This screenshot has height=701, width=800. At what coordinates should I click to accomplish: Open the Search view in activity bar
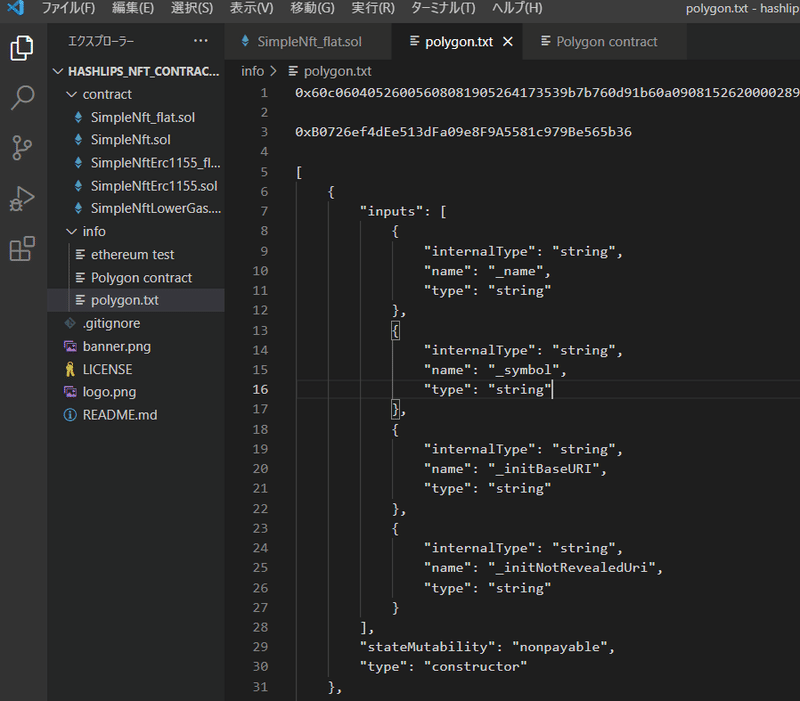(22, 97)
